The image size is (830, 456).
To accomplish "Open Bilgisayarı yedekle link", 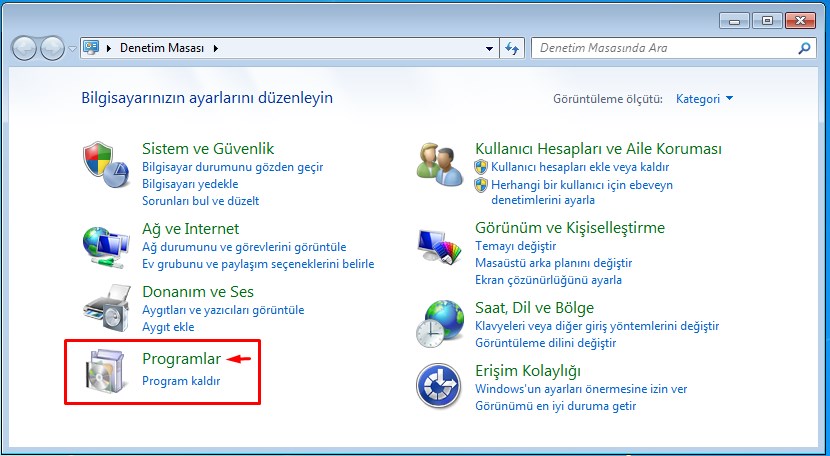I will click(x=190, y=184).
